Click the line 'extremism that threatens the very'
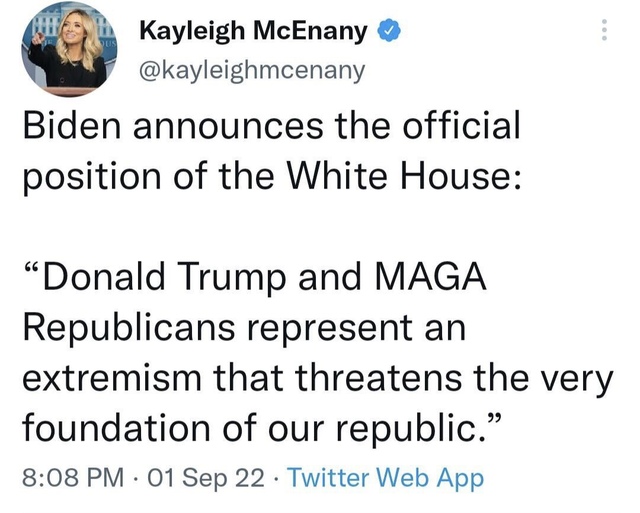 [318, 378]
